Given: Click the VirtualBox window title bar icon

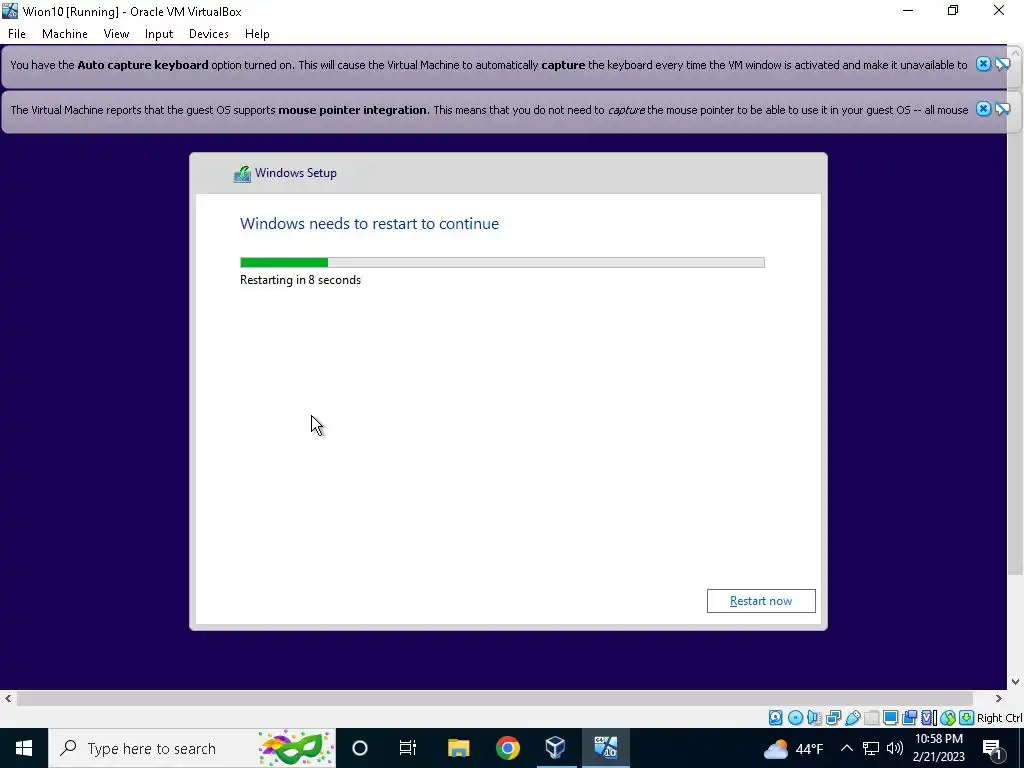Looking at the screenshot, I should (x=10, y=11).
